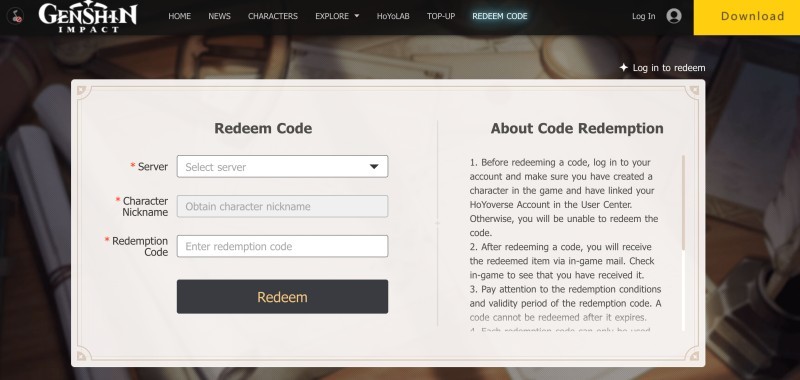Focus the Enter redemption code field
800x380 pixels.
pyautogui.click(x=282, y=246)
